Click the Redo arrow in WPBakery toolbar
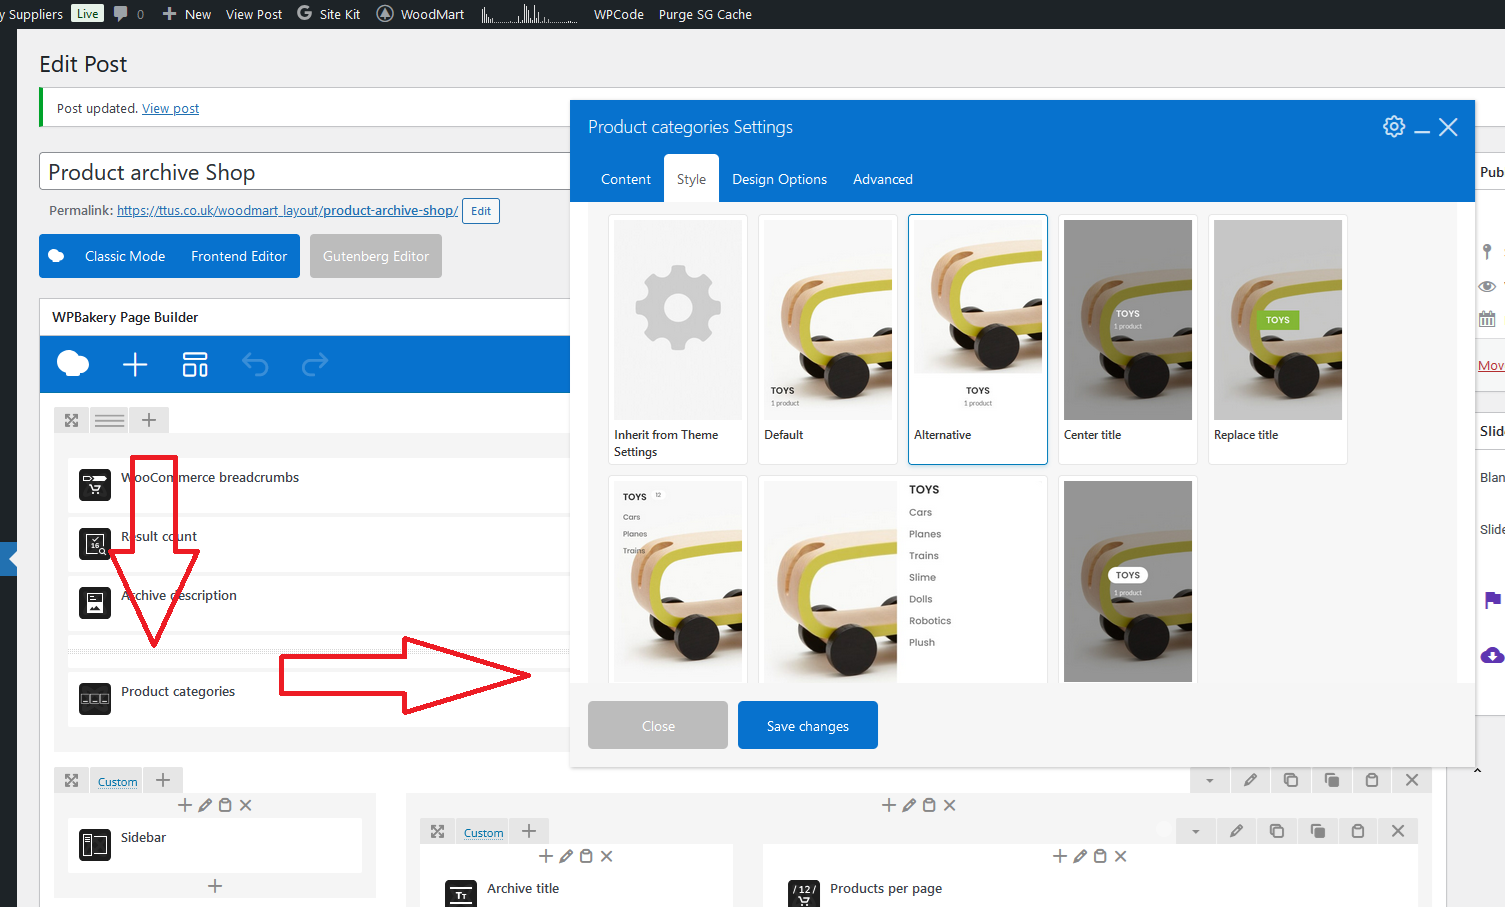This screenshot has height=907, width=1505. point(315,365)
